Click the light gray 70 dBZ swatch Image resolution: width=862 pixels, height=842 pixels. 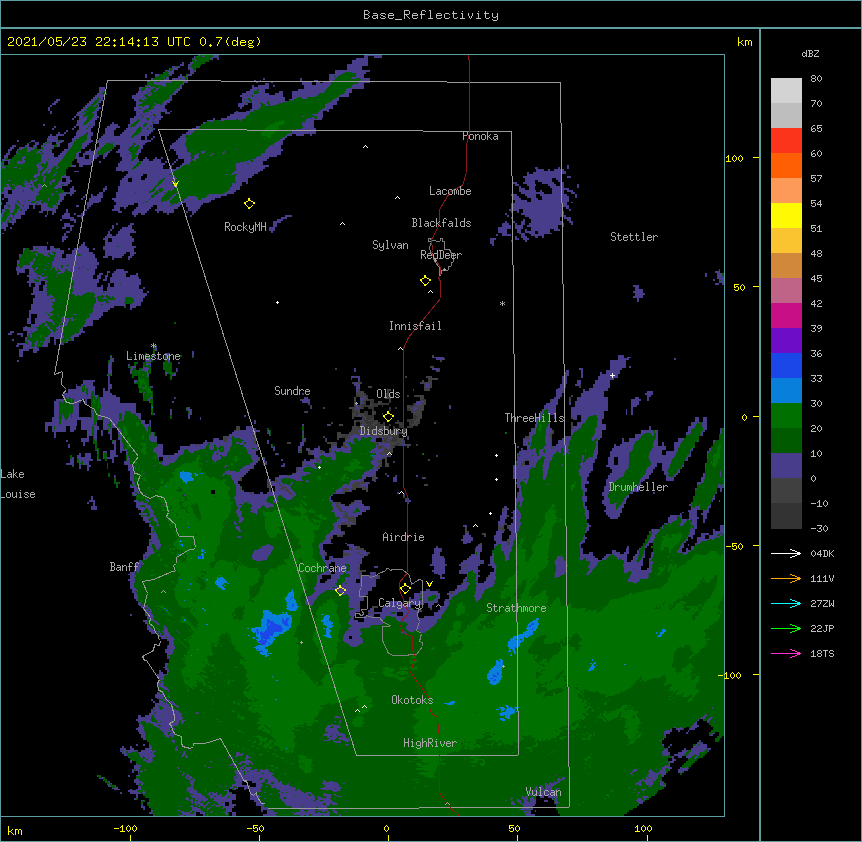(786, 91)
